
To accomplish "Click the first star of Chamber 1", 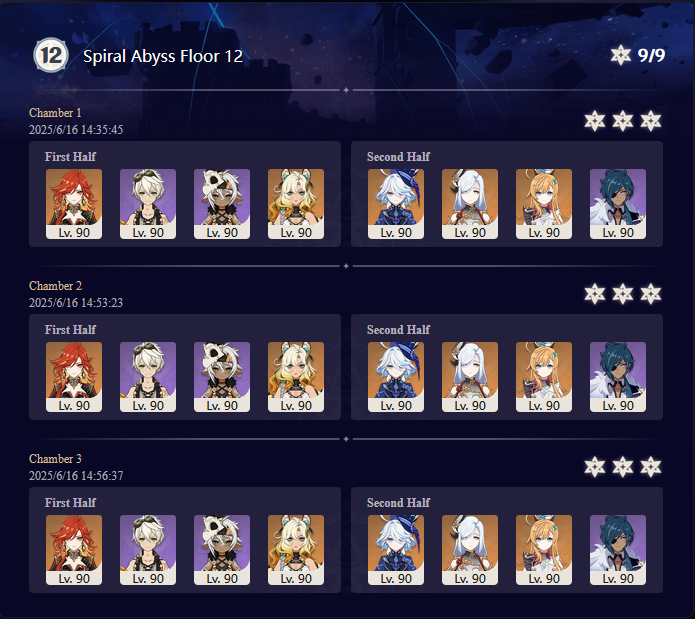I will (594, 121).
